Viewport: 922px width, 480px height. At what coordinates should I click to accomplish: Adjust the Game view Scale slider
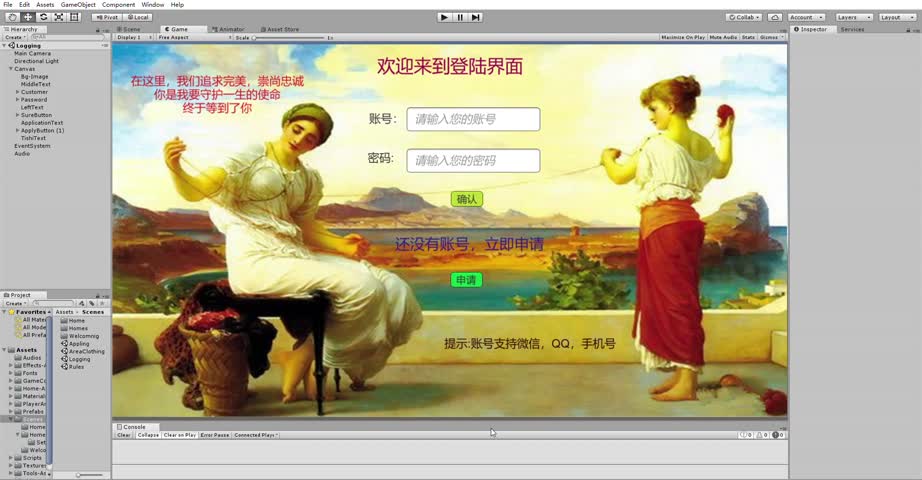290,37
